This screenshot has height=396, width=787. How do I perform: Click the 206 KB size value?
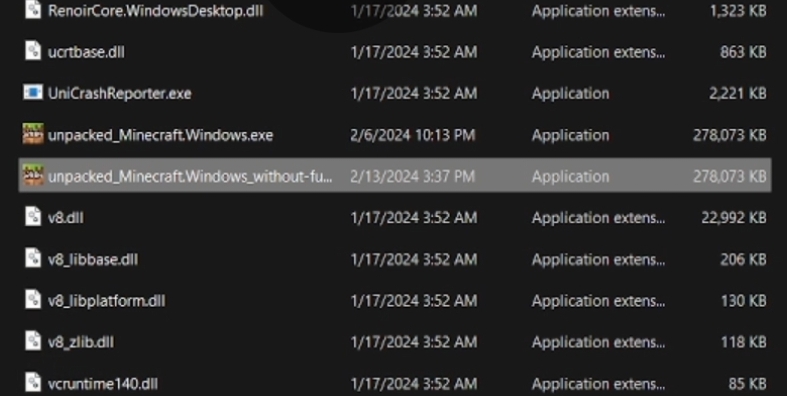point(743,259)
